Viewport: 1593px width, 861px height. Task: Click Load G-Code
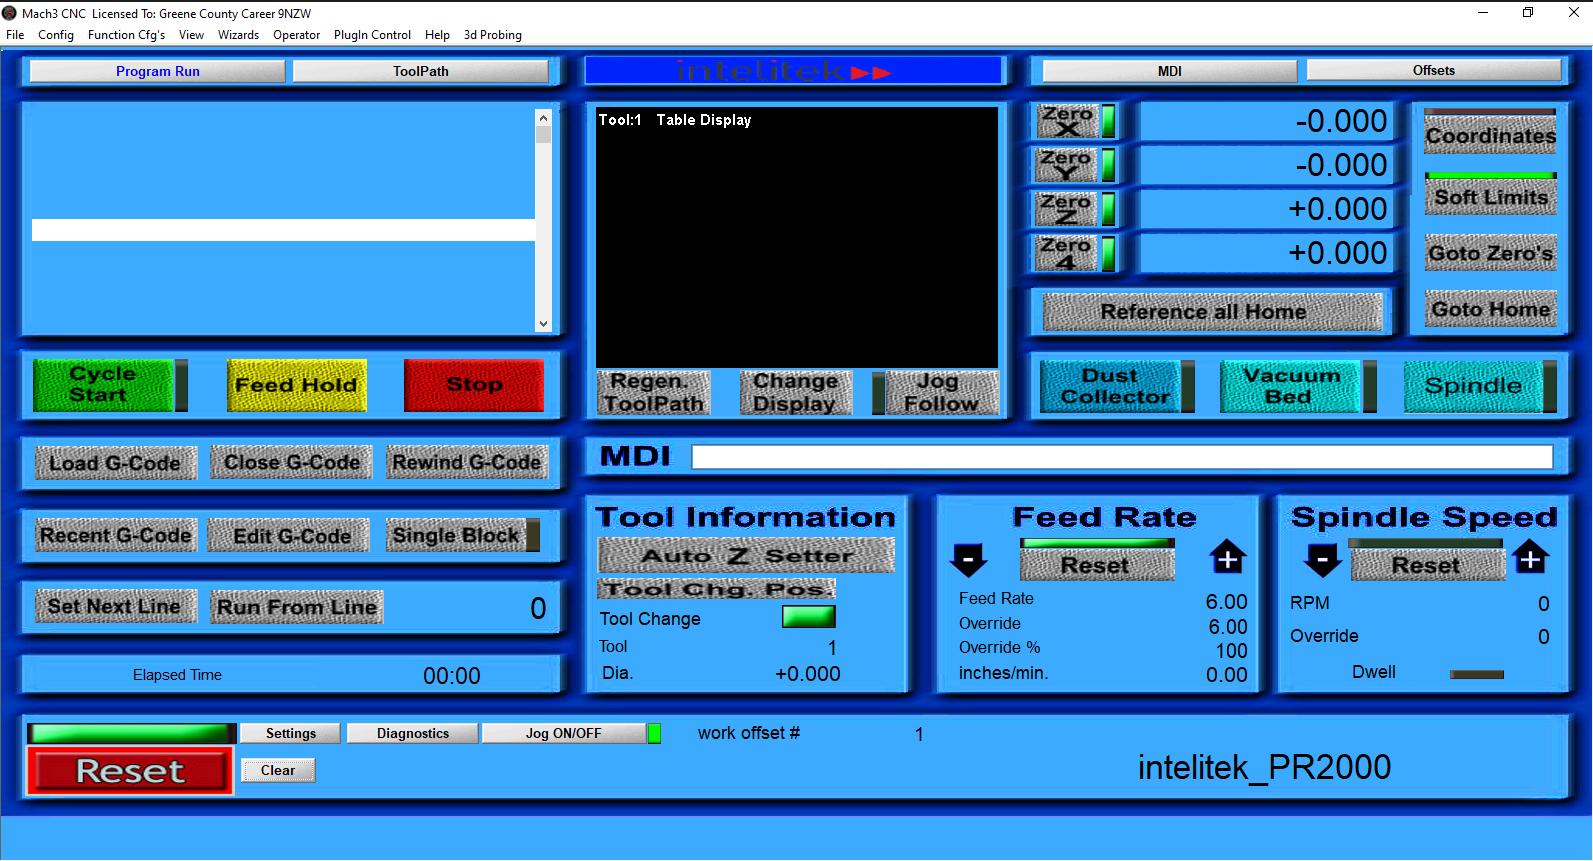click(115, 463)
